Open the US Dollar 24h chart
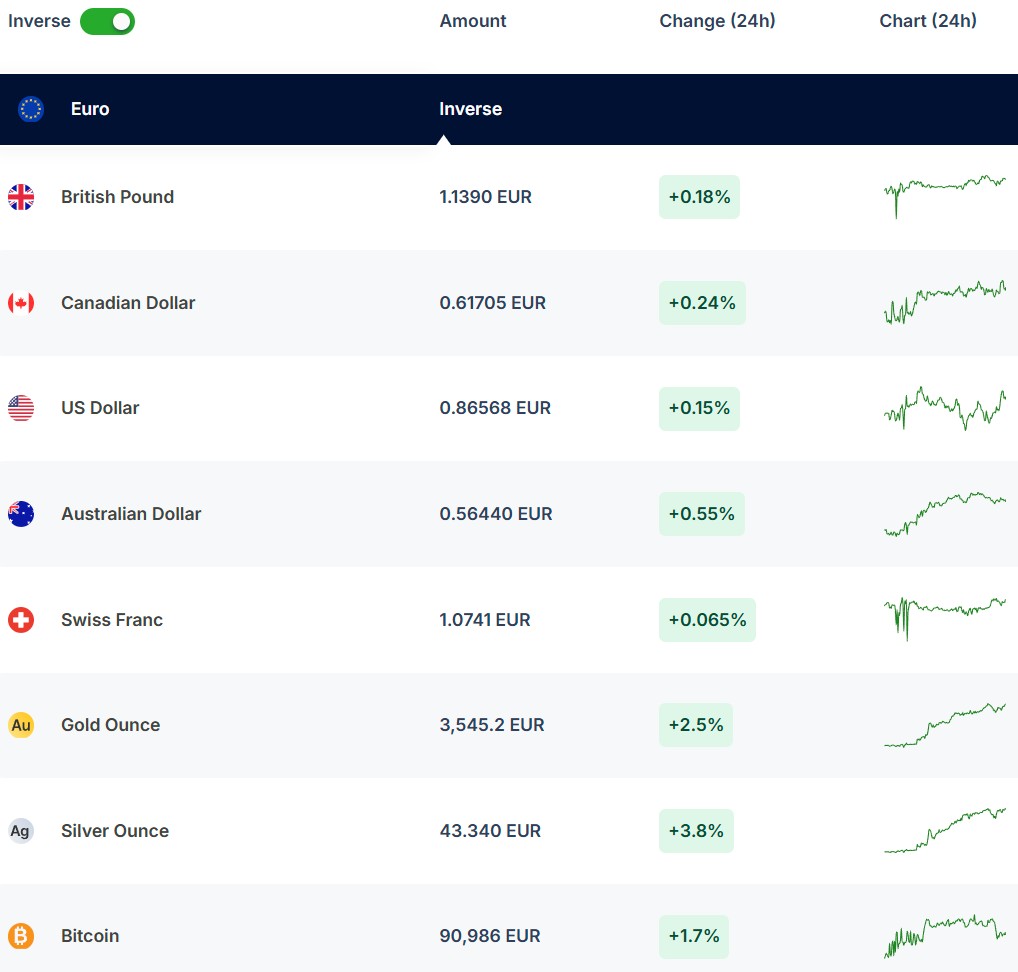This screenshot has height=972, width=1018. pyautogui.click(x=944, y=408)
